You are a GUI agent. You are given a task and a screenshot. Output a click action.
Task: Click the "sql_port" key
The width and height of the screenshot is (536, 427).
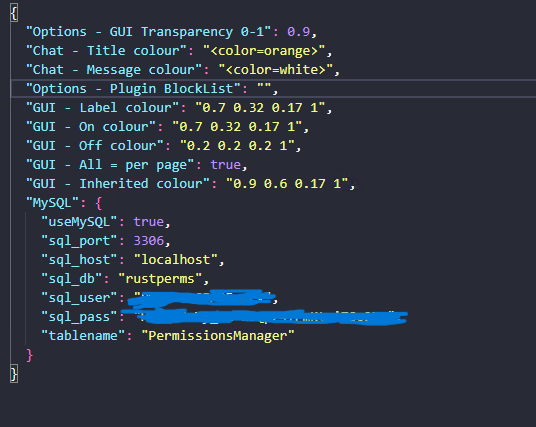pos(80,241)
